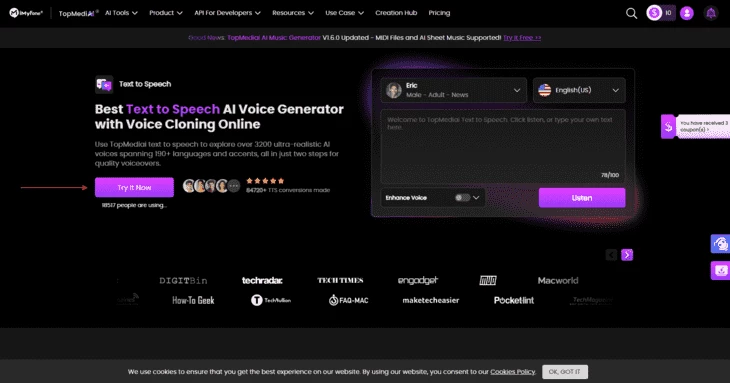Click inside the text-to-speech input box
Image resolution: width=730 pixels, height=383 pixels.
pos(503,147)
